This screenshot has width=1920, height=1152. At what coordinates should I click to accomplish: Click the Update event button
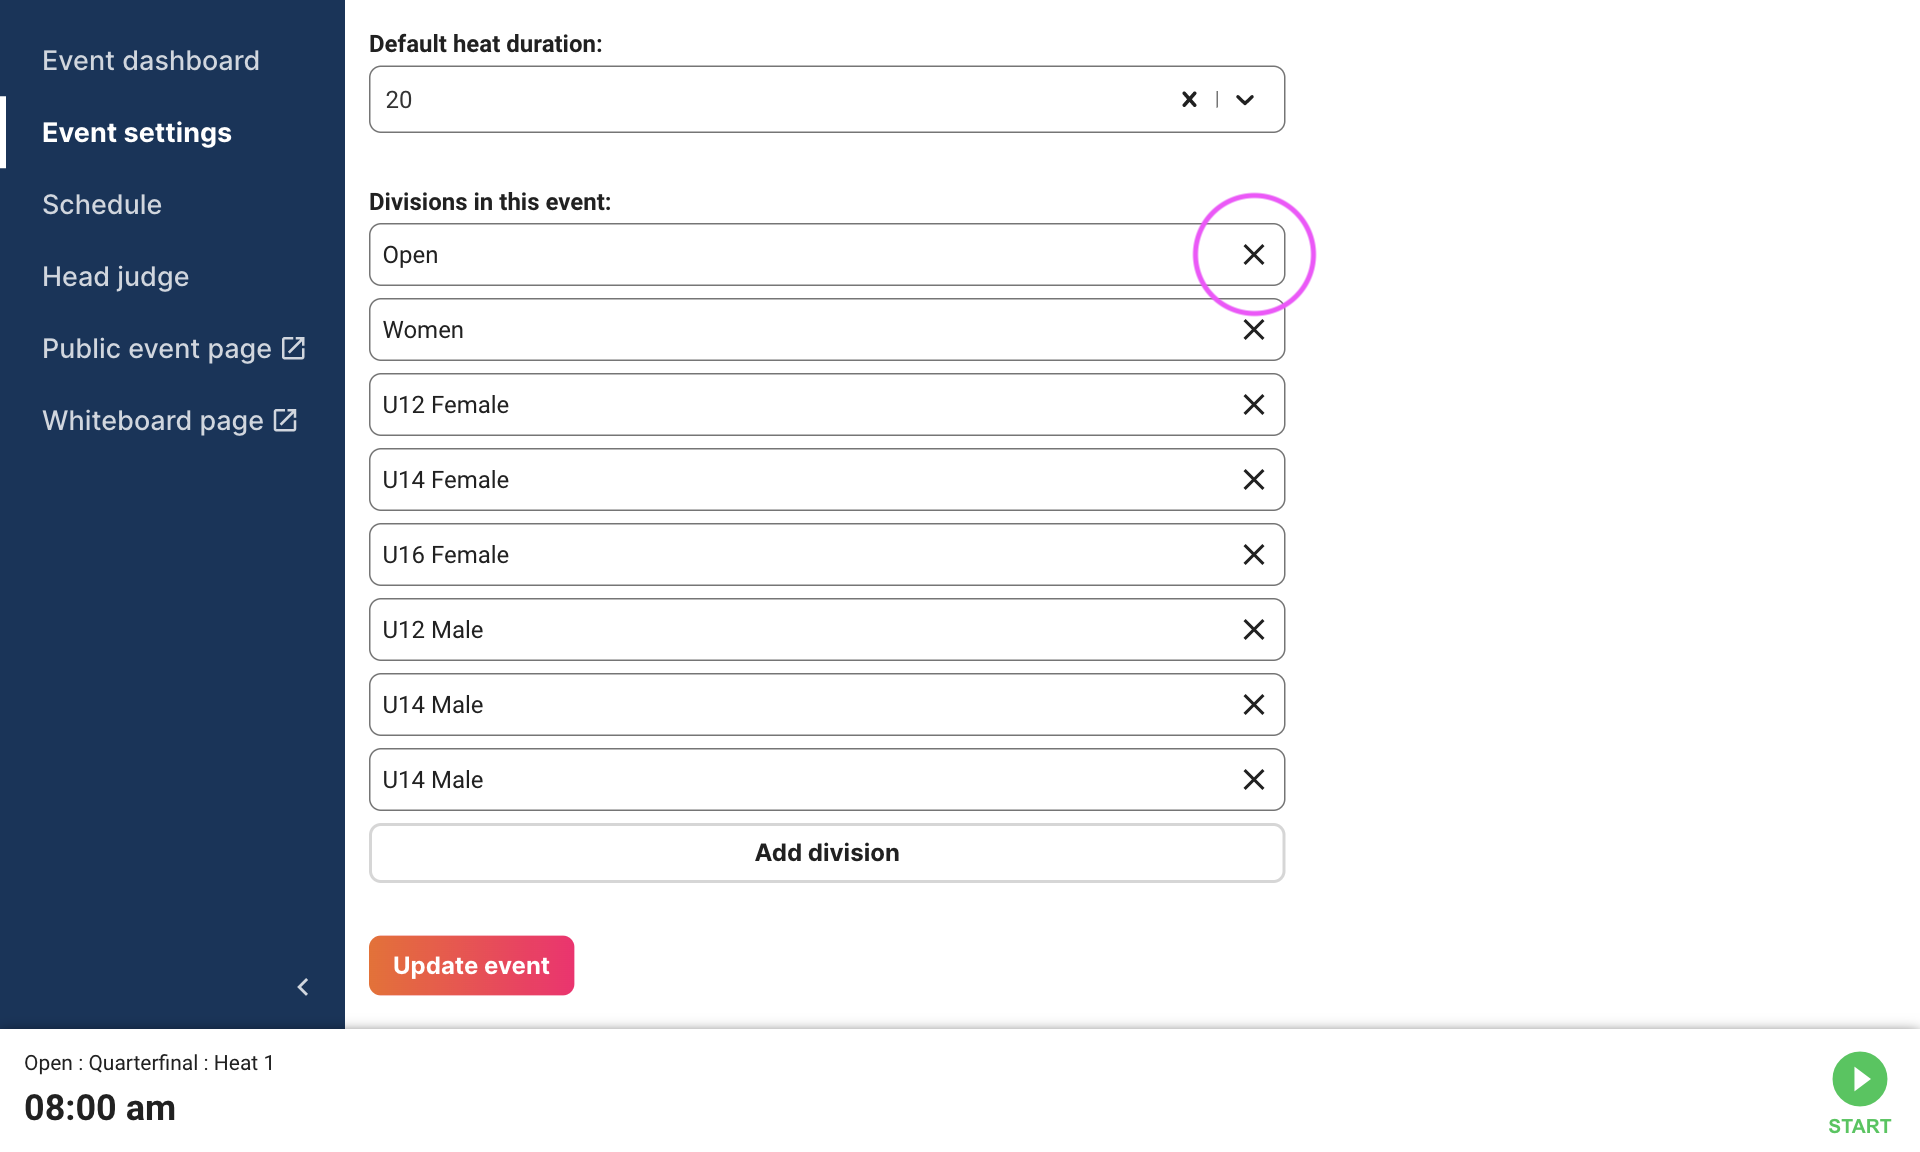pos(471,965)
